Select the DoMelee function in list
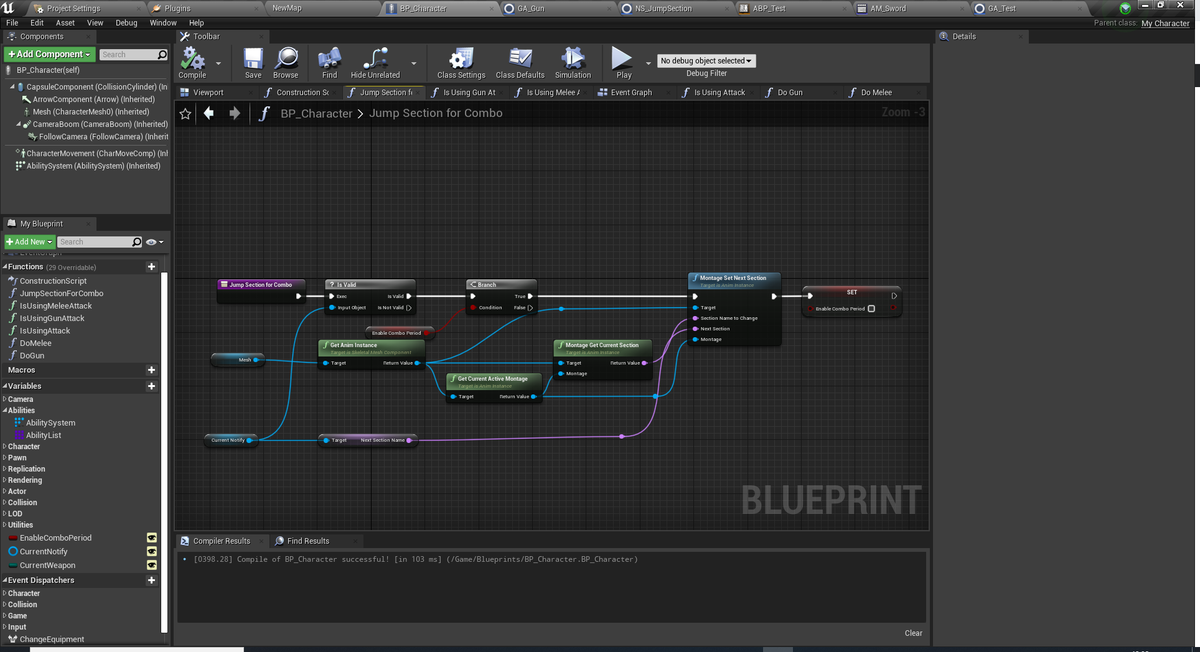 coord(36,343)
